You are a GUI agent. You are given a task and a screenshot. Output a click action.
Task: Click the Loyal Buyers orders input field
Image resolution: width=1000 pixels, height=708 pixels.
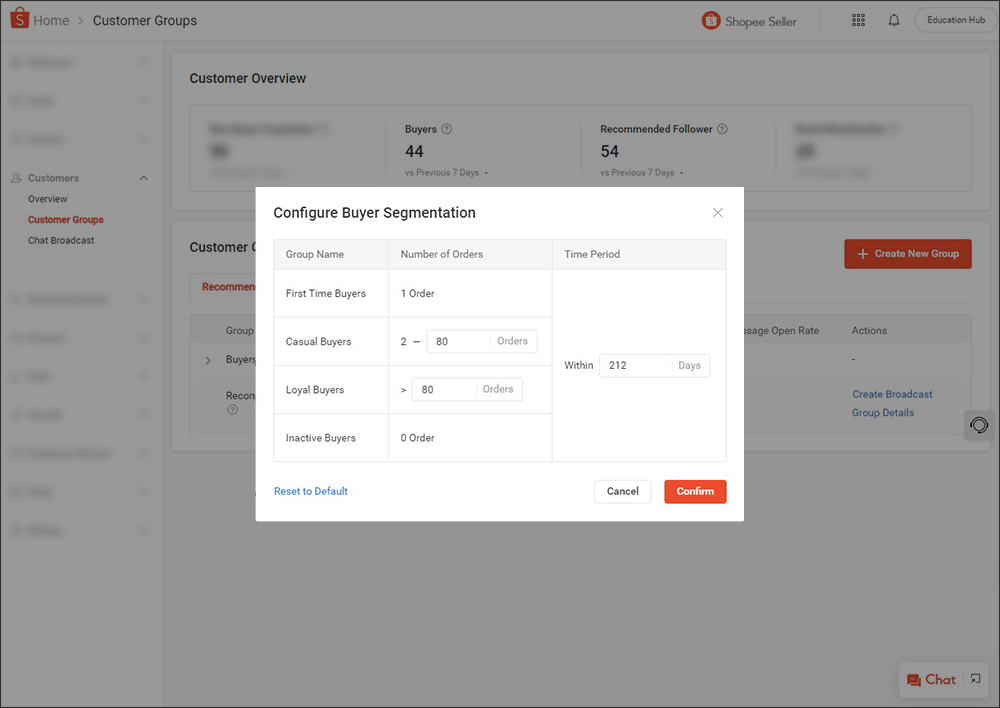click(x=444, y=389)
